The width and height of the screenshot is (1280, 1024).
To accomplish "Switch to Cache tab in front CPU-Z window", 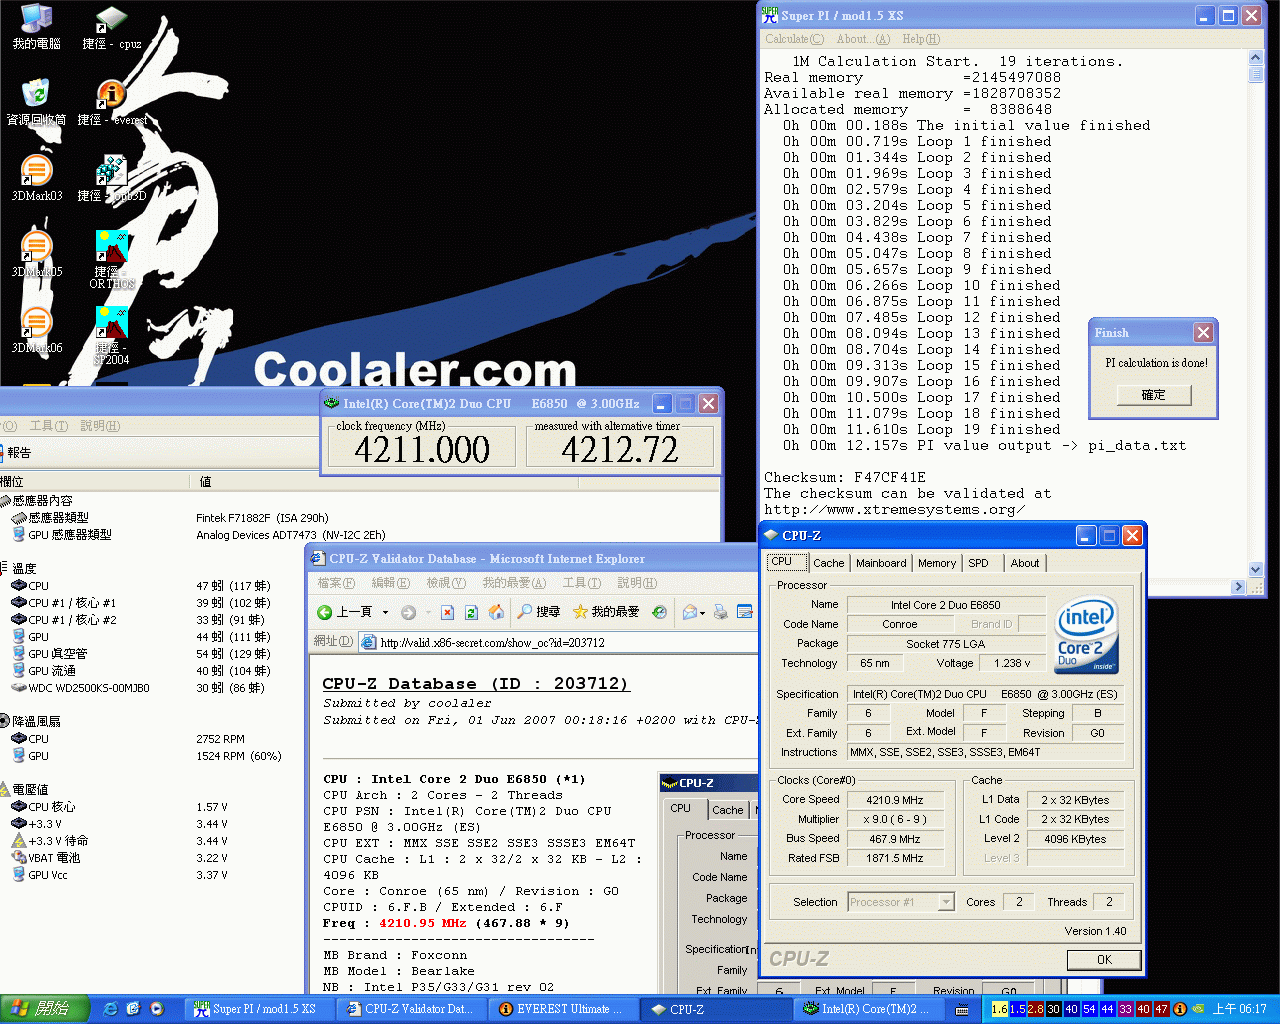I will click(x=828, y=563).
